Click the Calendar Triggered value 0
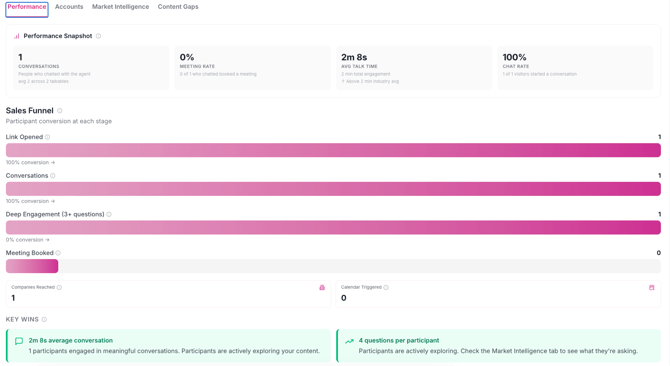This screenshot has height=366, width=670. pyautogui.click(x=344, y=298)
